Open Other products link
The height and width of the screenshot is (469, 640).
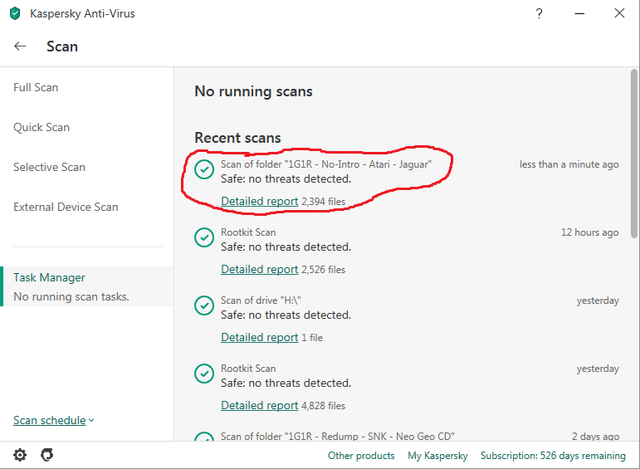pos(361,456)
